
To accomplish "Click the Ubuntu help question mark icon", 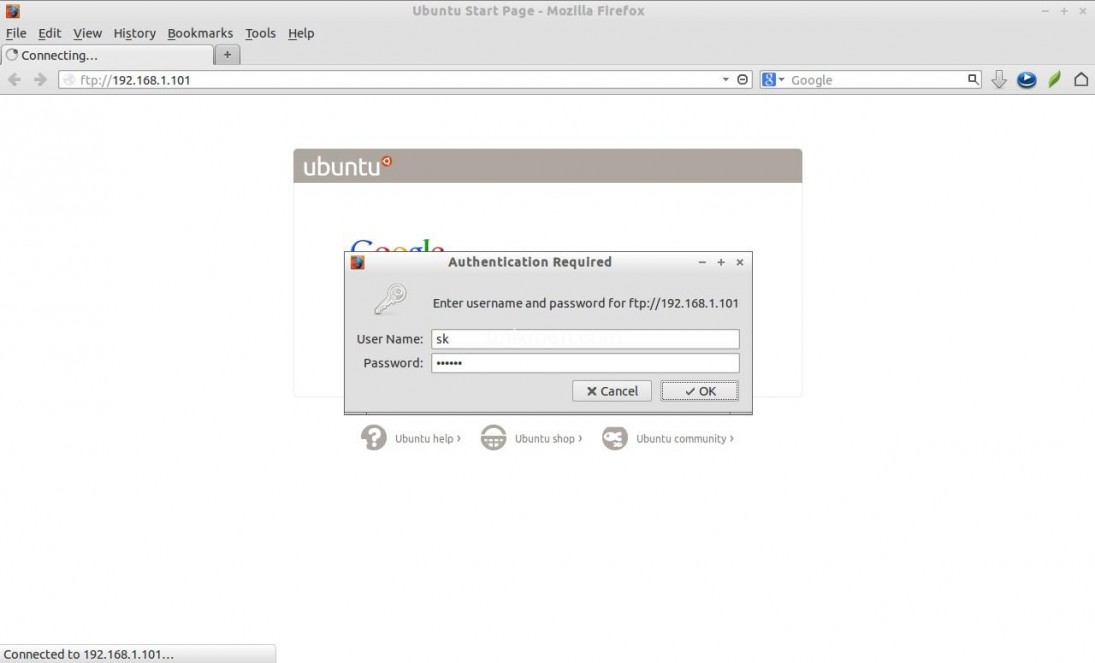I will tap(374, 438).
